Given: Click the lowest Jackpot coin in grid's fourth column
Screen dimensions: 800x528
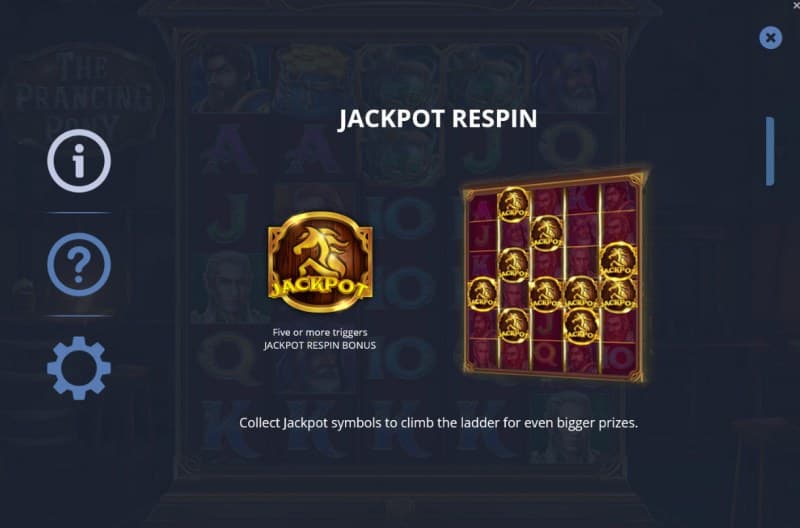Looking at the screenshot, I should coord(581,326).
